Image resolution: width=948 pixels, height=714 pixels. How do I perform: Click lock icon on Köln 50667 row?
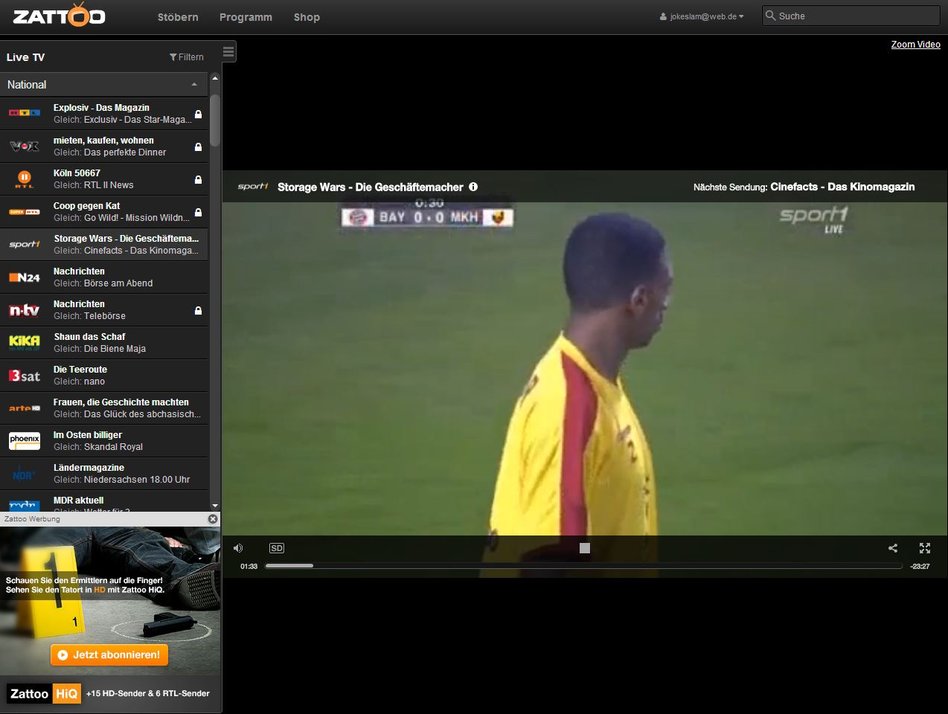198,180
